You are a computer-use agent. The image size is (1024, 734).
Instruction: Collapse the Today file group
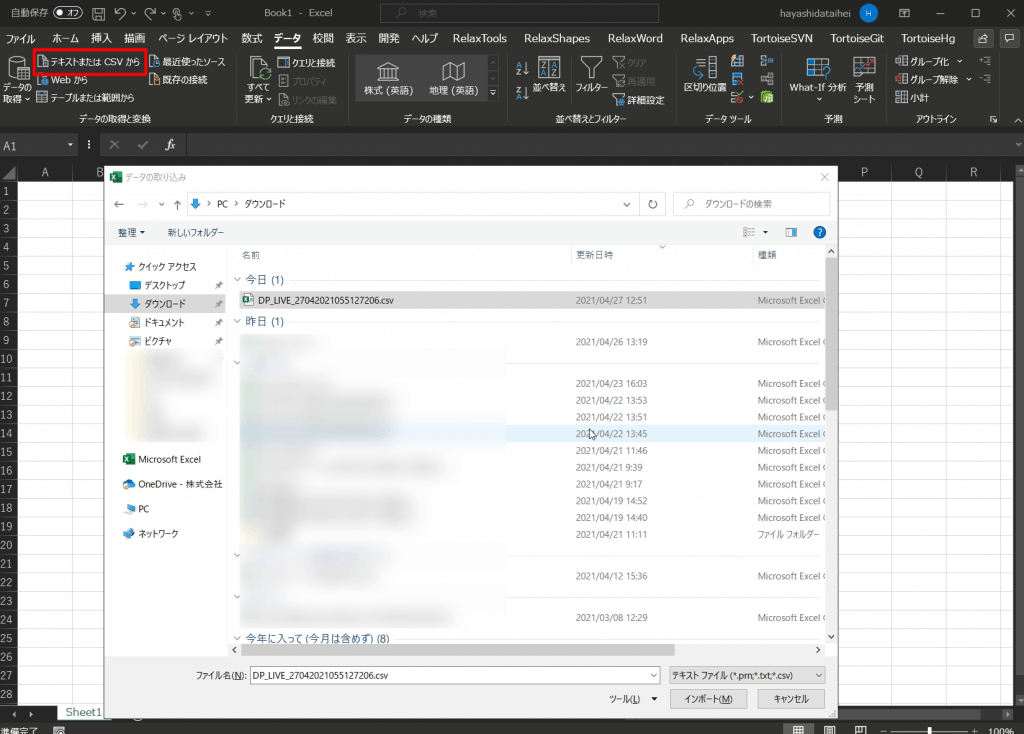238,280
